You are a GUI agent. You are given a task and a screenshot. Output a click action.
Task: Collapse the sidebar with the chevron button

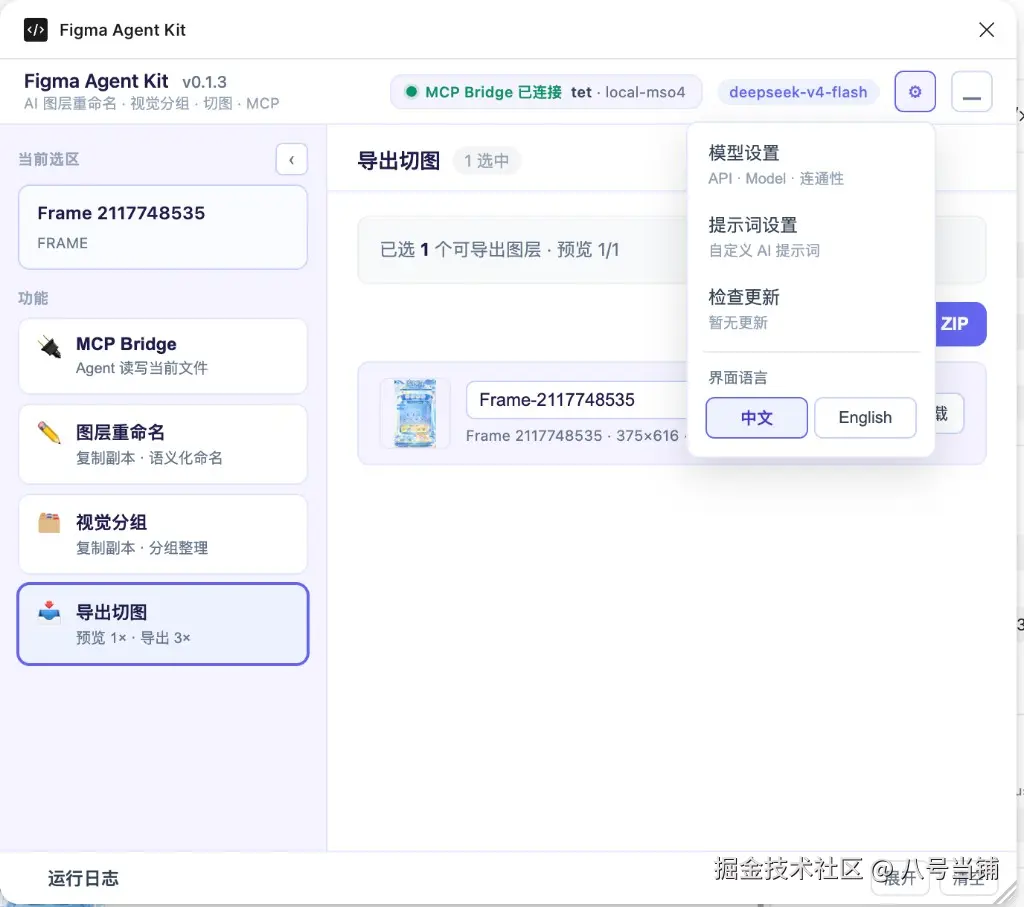pos(291,159)
